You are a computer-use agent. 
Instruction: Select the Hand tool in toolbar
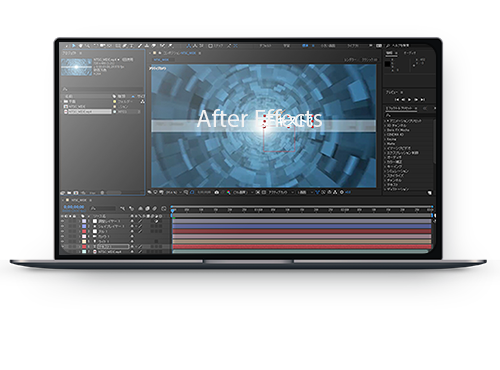[x=81, y=46]
